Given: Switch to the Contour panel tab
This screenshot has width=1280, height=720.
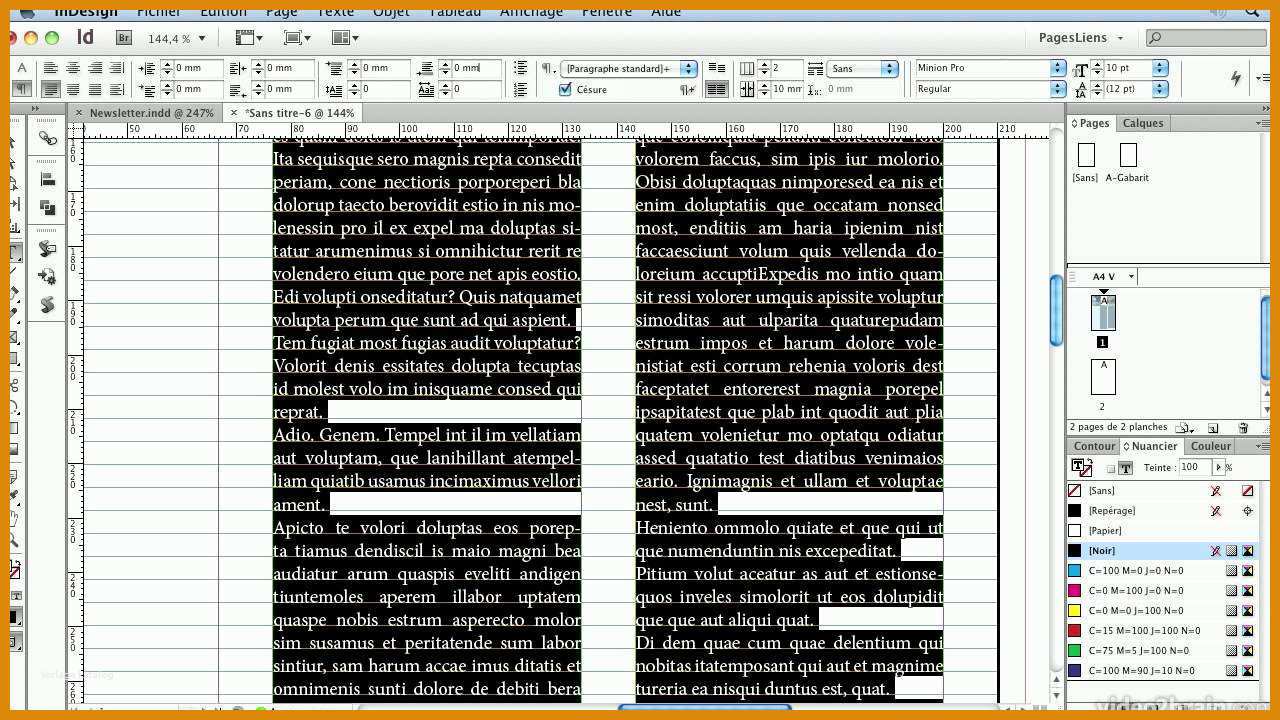Looking at the screenshot, I should [x=1094, y=446].
